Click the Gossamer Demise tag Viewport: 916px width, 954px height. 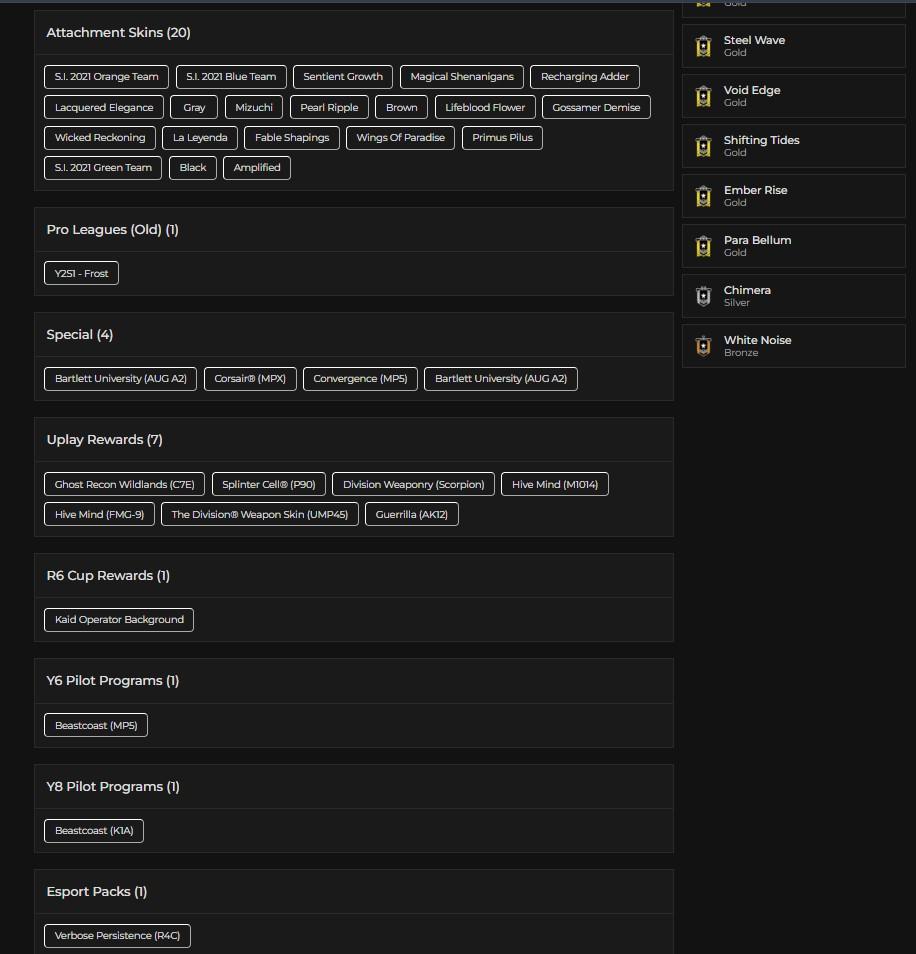tap(596, 107)
